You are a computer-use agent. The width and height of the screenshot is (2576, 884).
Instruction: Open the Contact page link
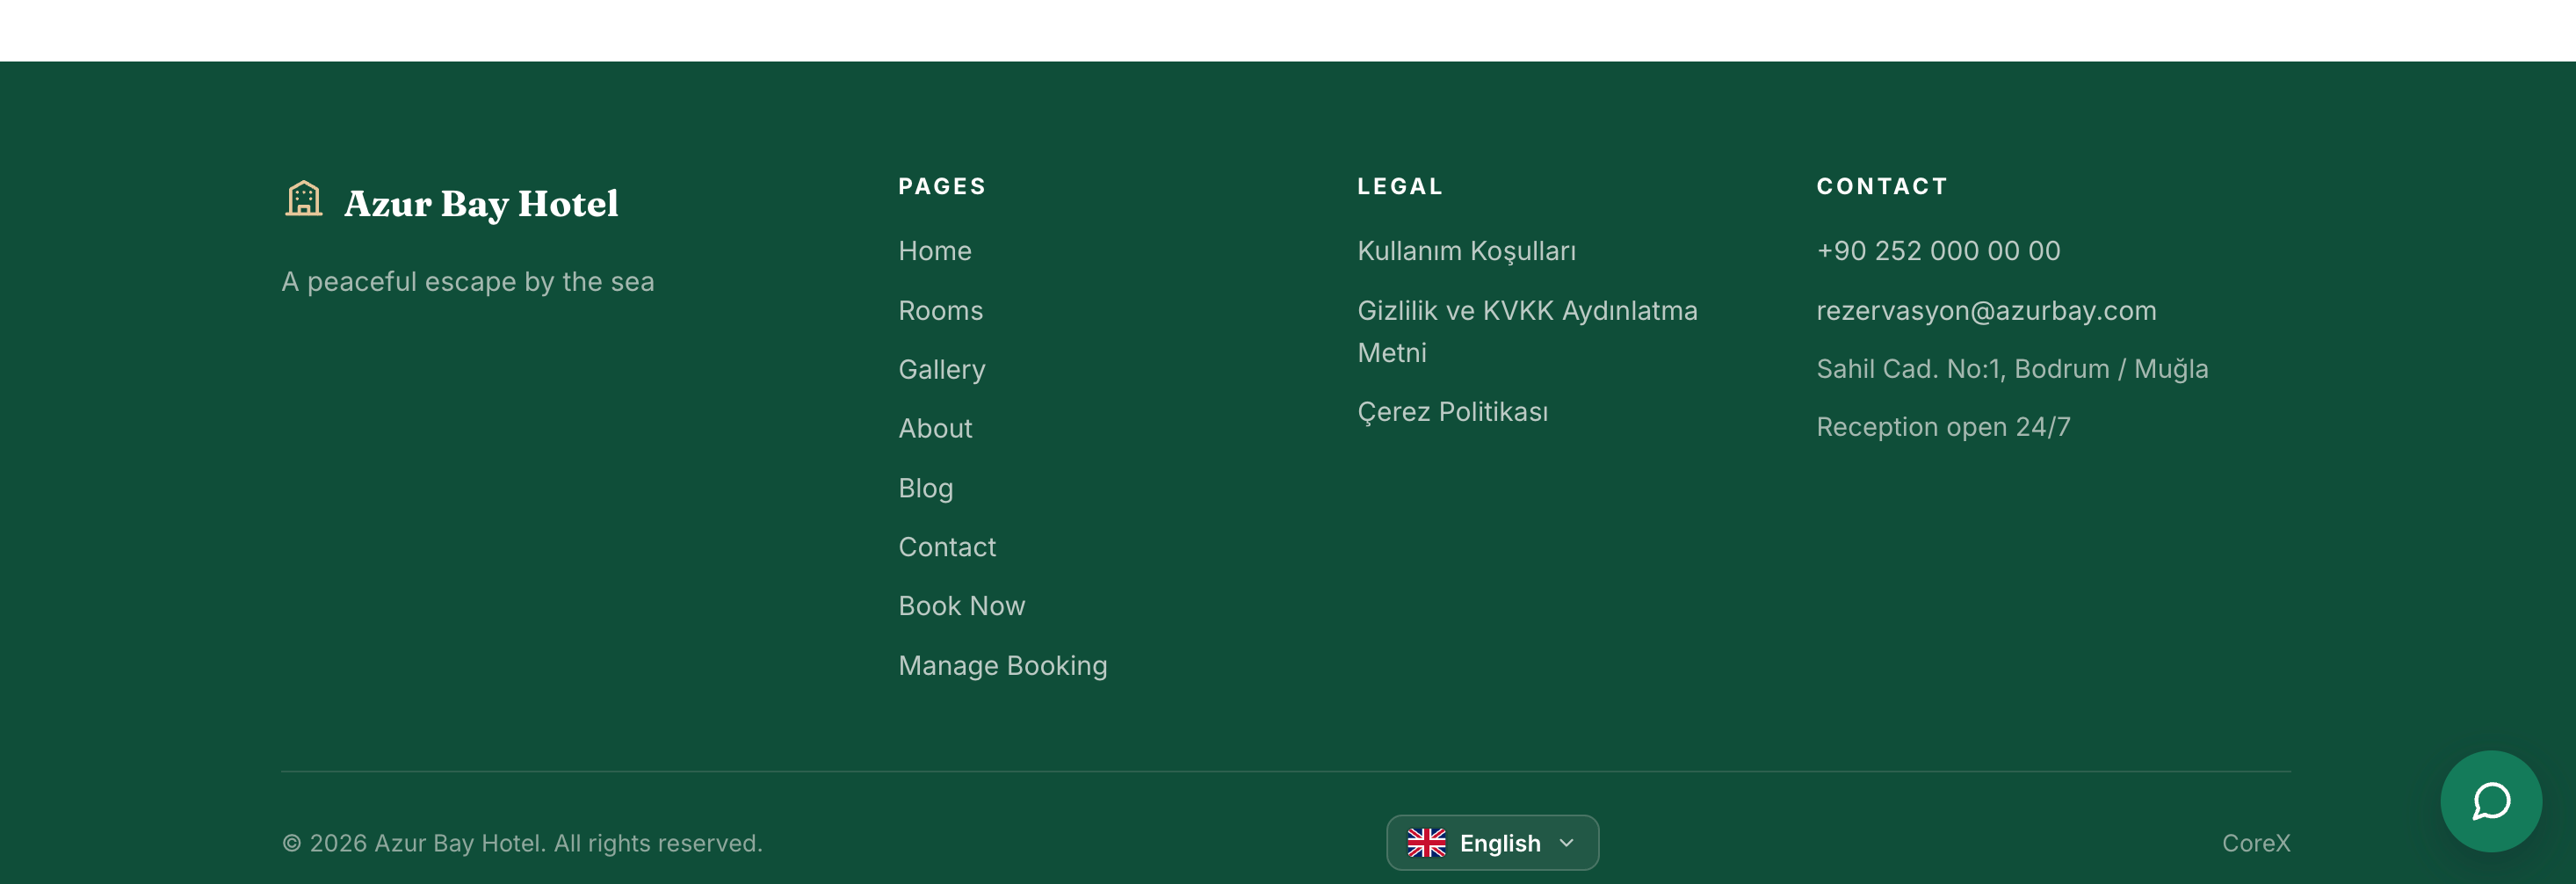pos(947,547)
